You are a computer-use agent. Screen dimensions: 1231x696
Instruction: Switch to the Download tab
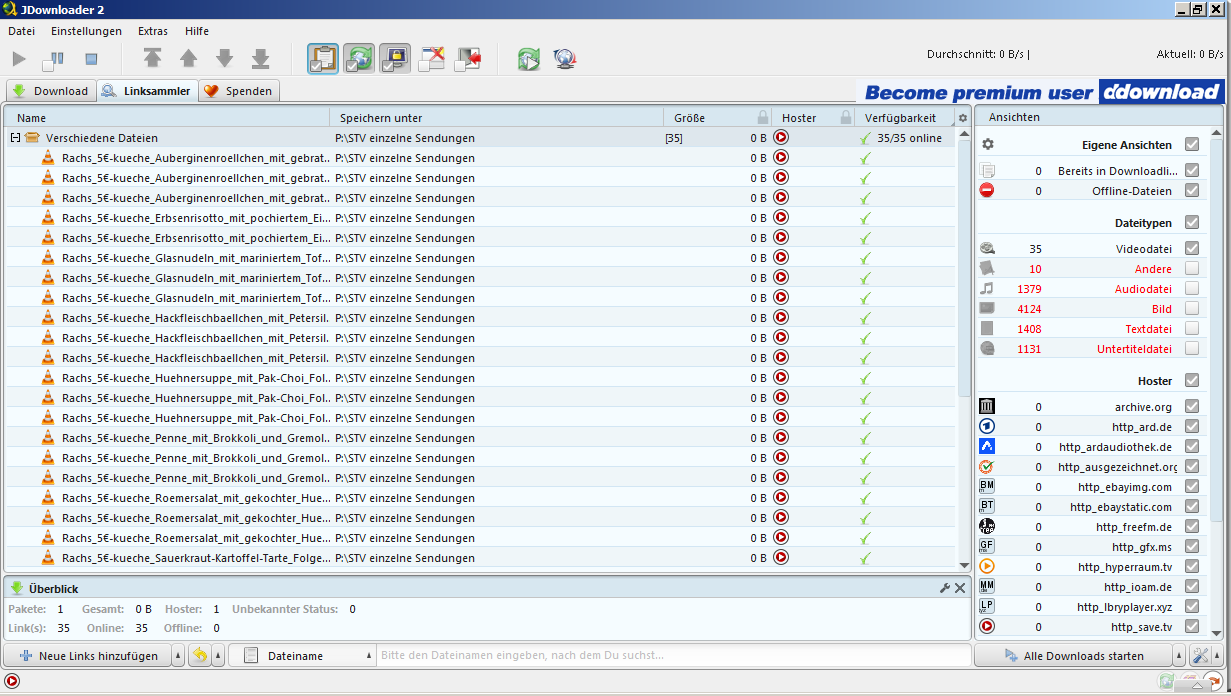51,91
